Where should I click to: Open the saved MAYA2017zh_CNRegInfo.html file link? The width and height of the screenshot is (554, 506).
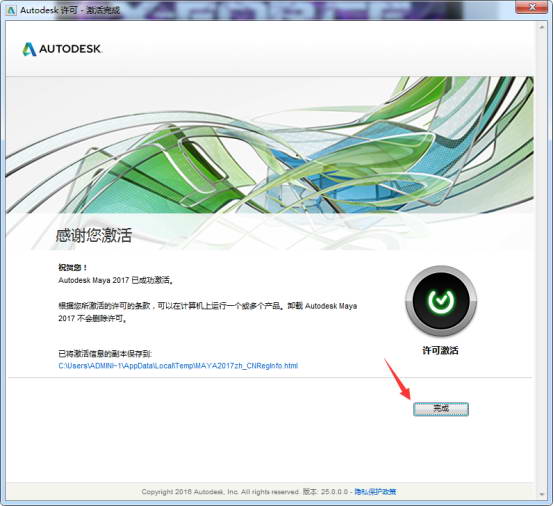178,365
